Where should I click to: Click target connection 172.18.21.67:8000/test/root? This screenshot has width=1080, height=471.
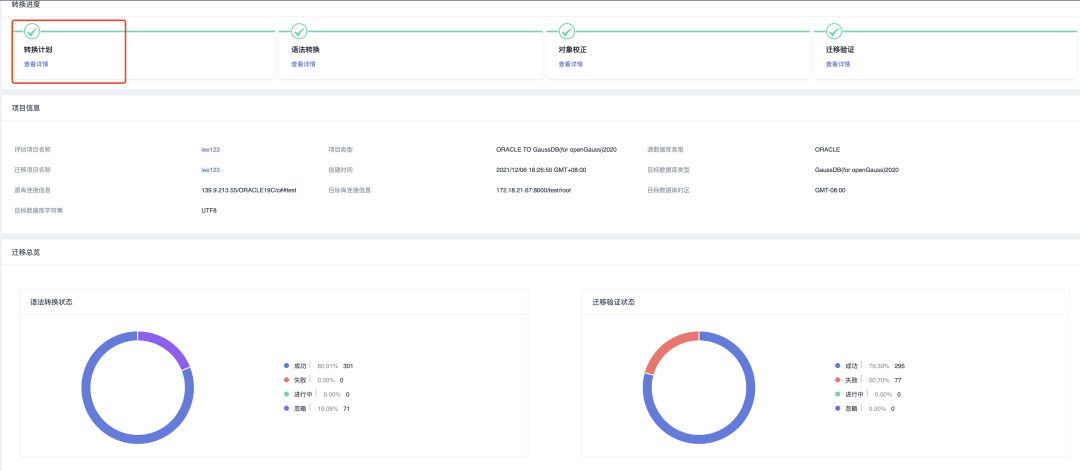(x=533, y=190)
